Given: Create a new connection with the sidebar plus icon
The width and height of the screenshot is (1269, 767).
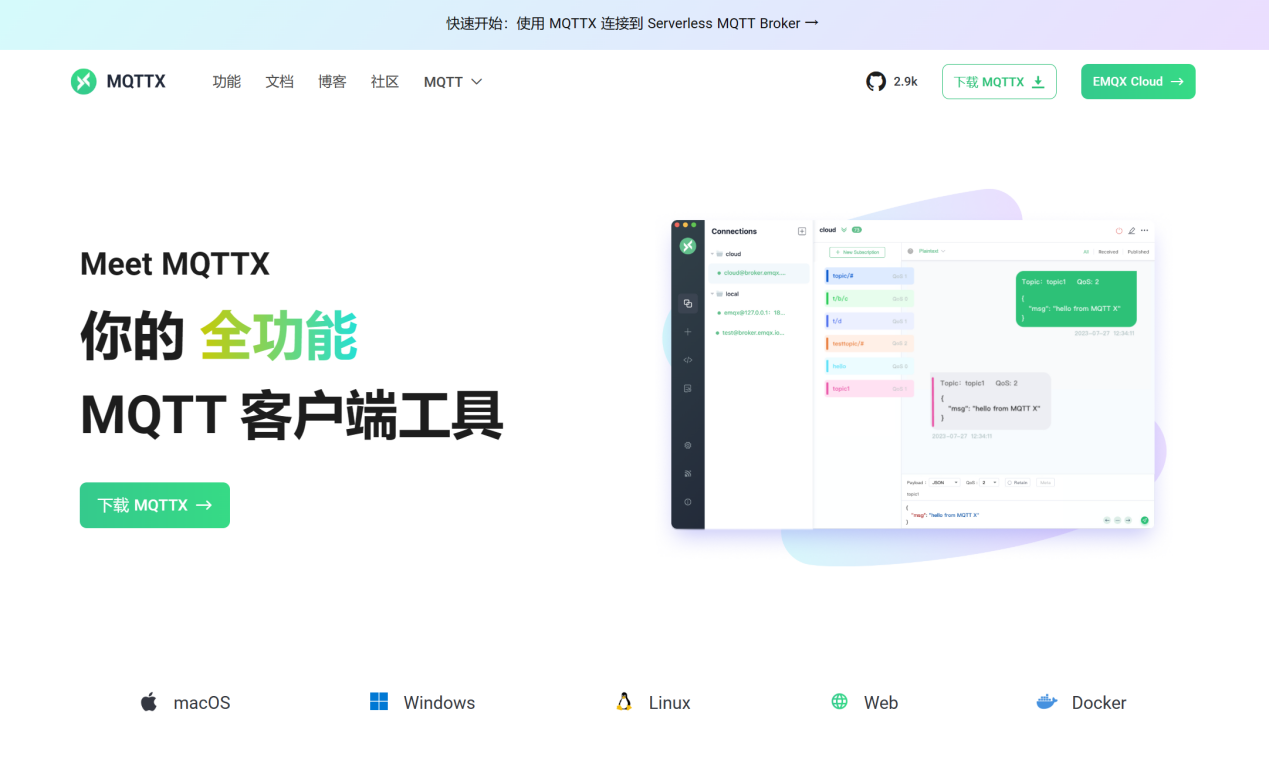Looking at the screenshot, I should pos(687,332).
